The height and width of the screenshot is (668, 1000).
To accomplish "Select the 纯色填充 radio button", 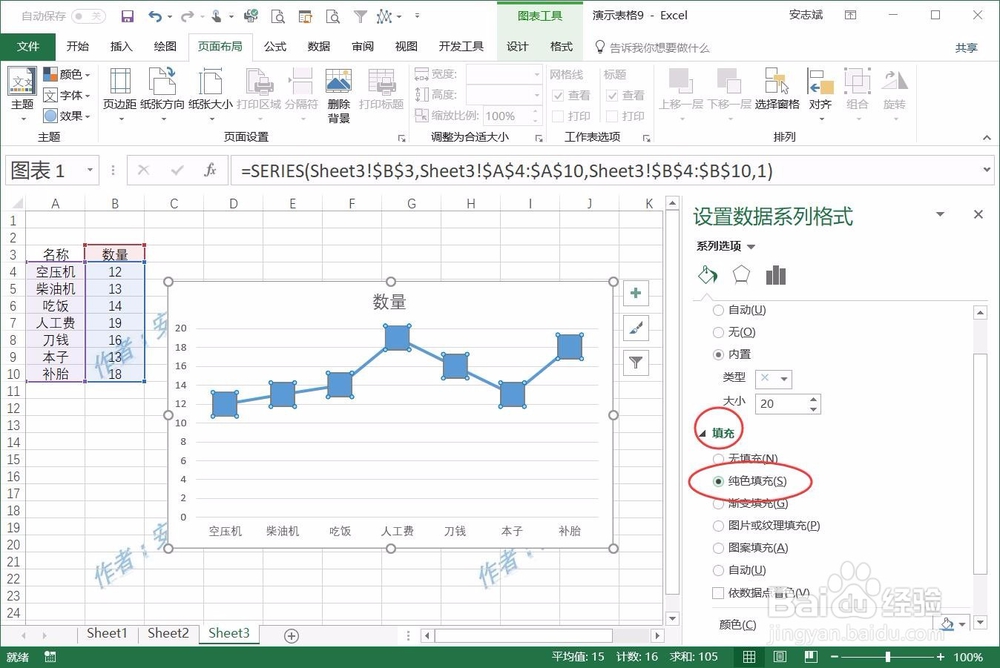I will tap(719, 481).
